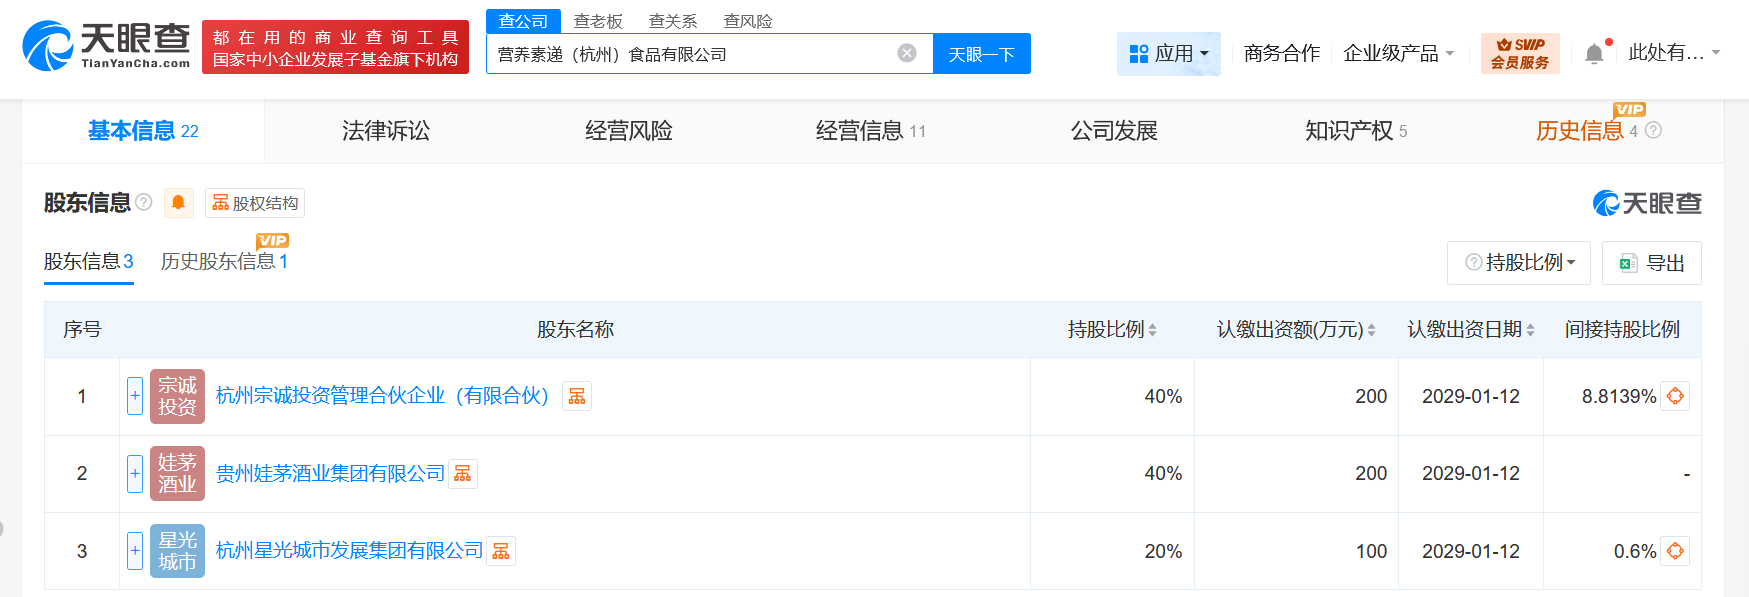Open equity chart icon for 贵州娃茅酒业集团

click(462, 473)
